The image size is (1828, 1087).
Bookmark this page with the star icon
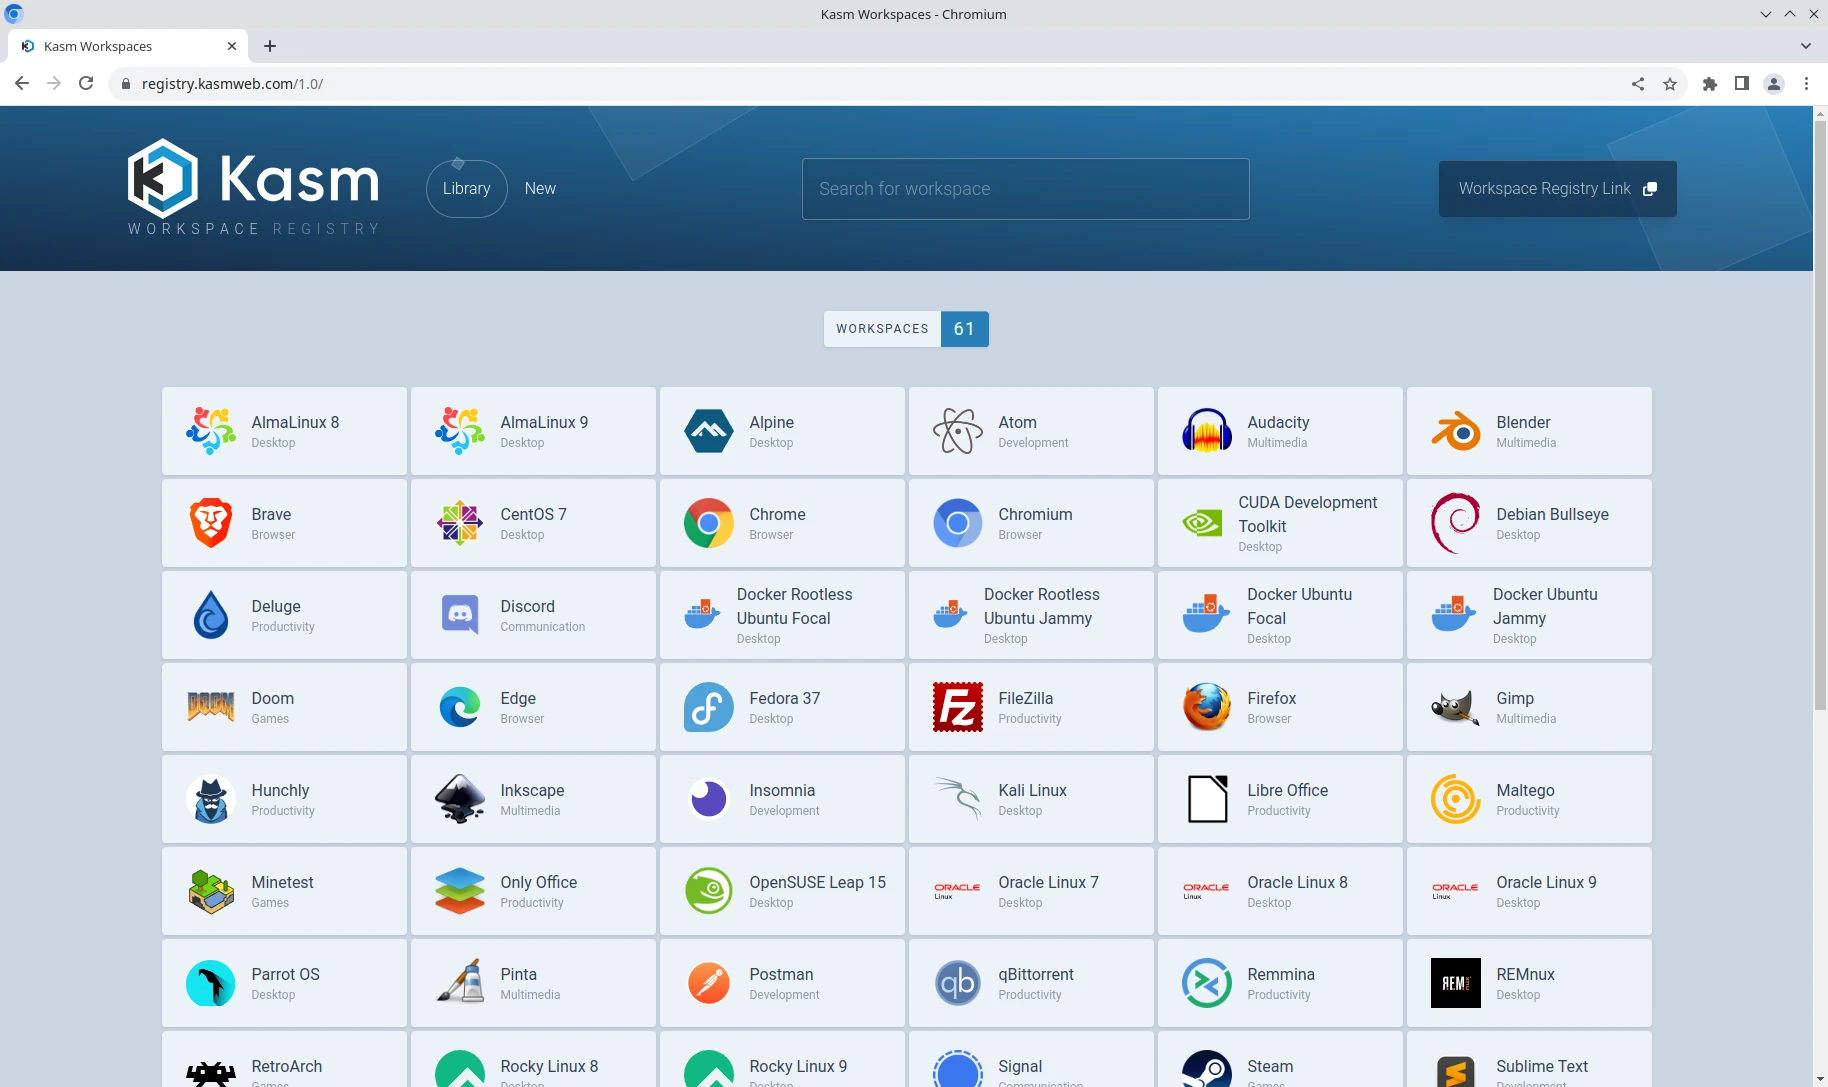(1669, 84)
